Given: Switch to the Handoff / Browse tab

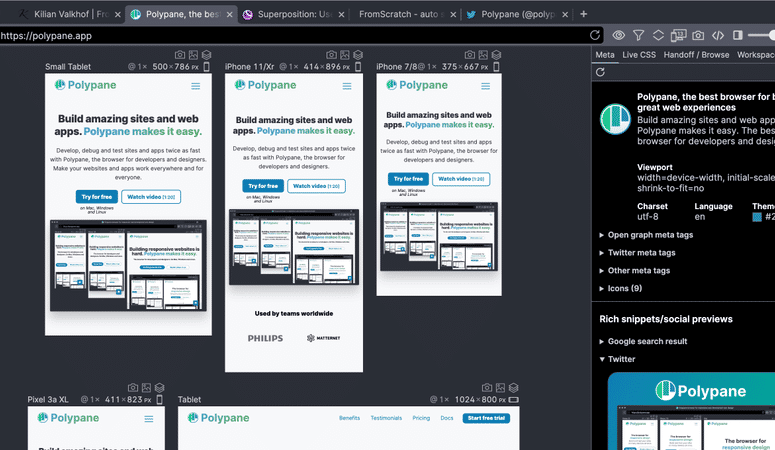Looking at the screenshot, I should point(696,55).
